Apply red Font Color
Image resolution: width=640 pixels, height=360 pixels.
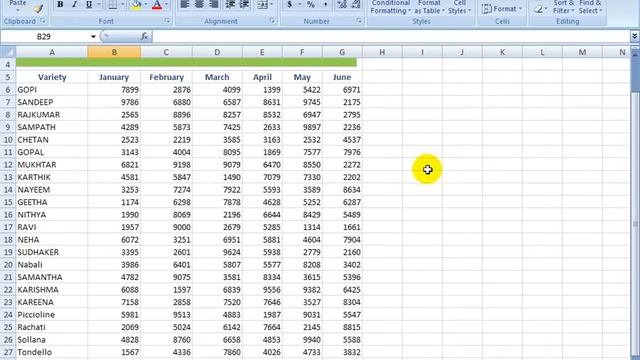(157, 4)
